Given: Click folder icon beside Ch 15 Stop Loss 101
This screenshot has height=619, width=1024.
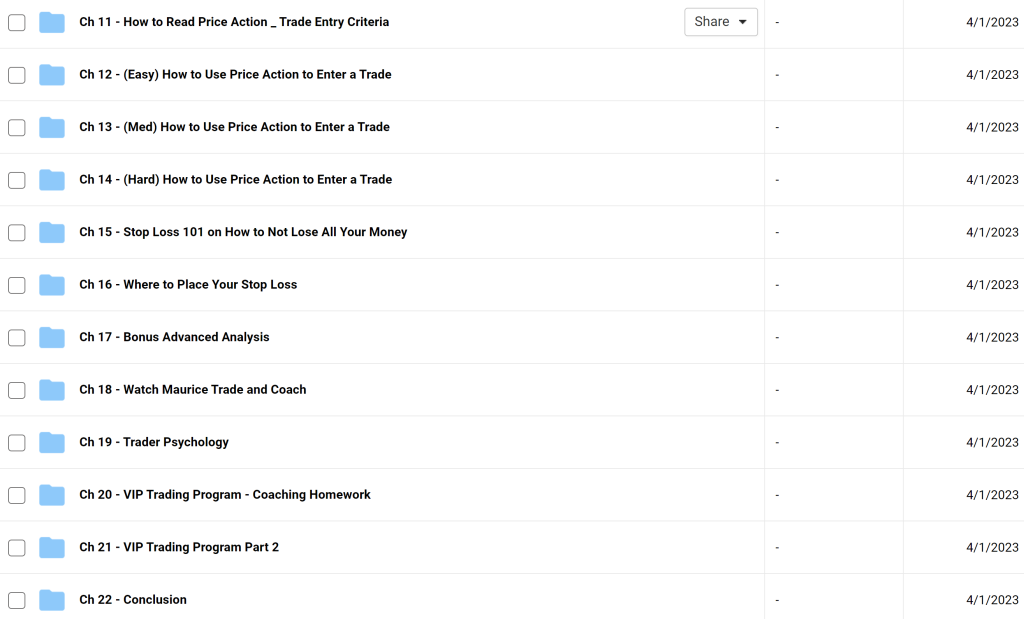Looking at the screenshot, I should point(52,232).
